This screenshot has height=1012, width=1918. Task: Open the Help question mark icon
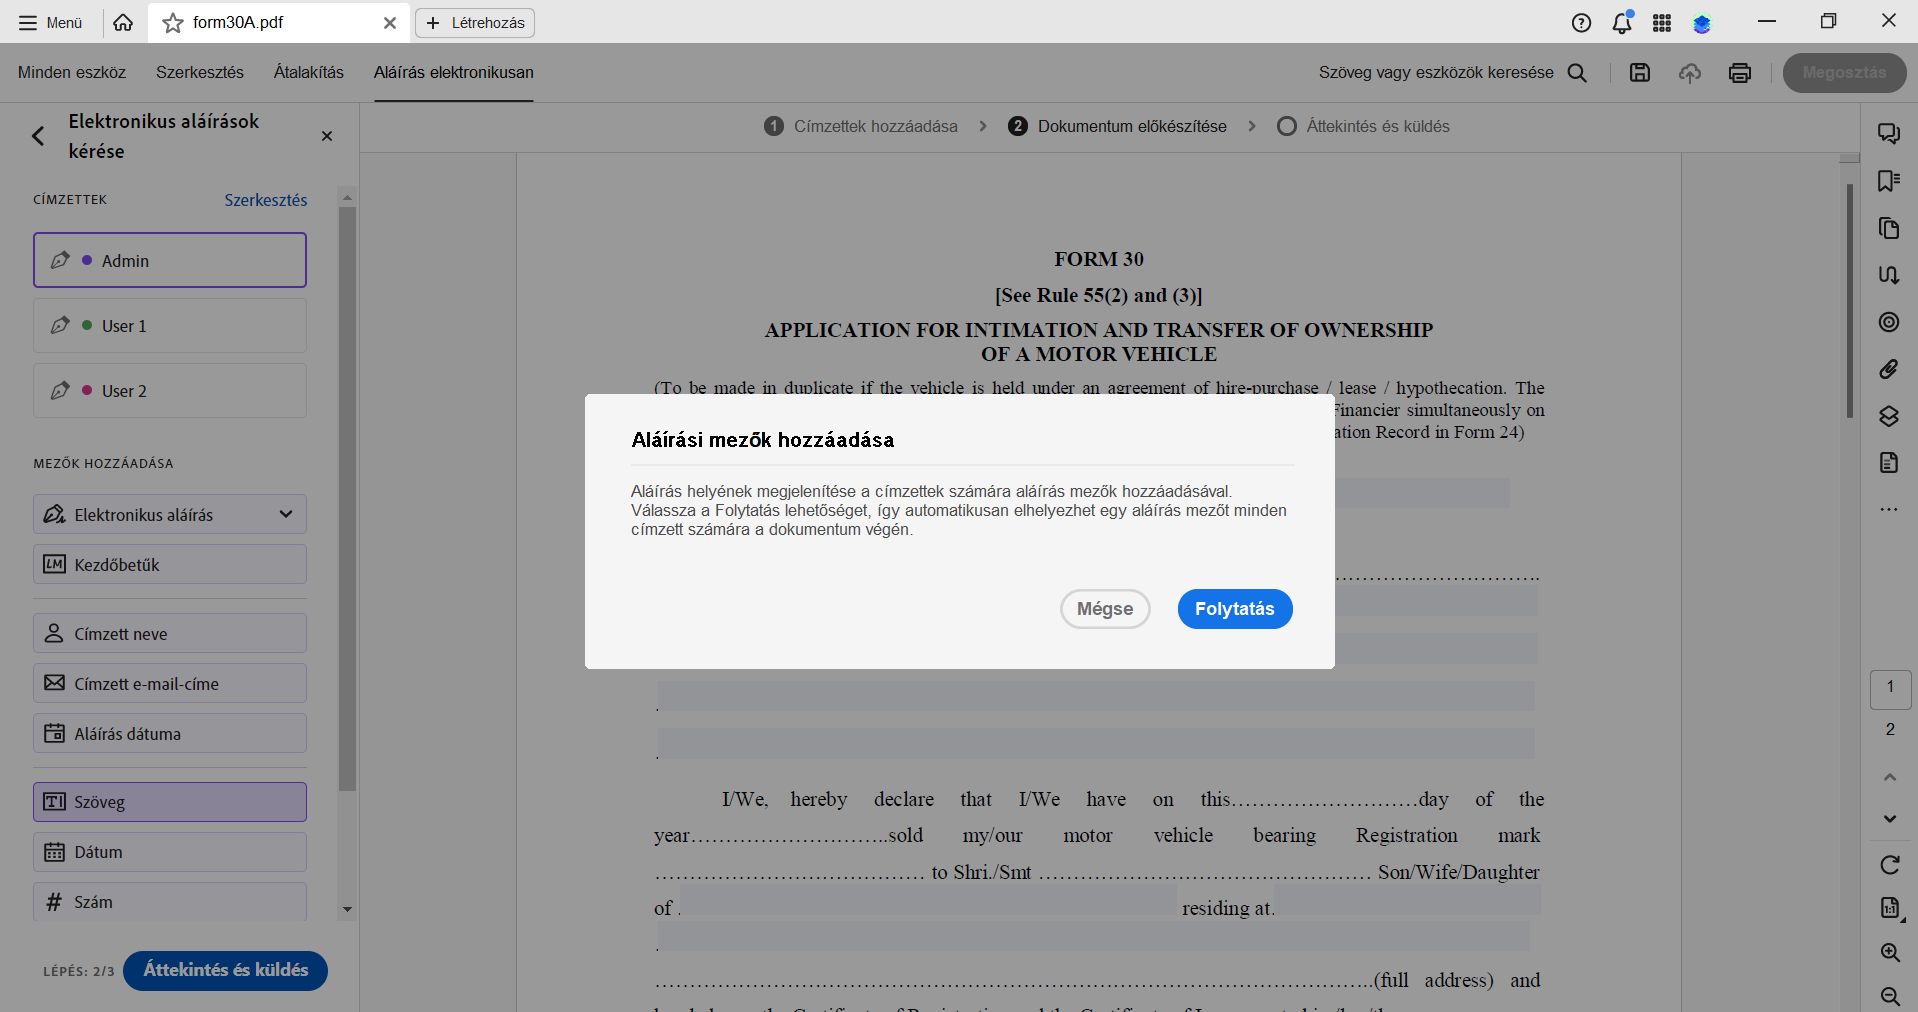(x=1581, y=23)
